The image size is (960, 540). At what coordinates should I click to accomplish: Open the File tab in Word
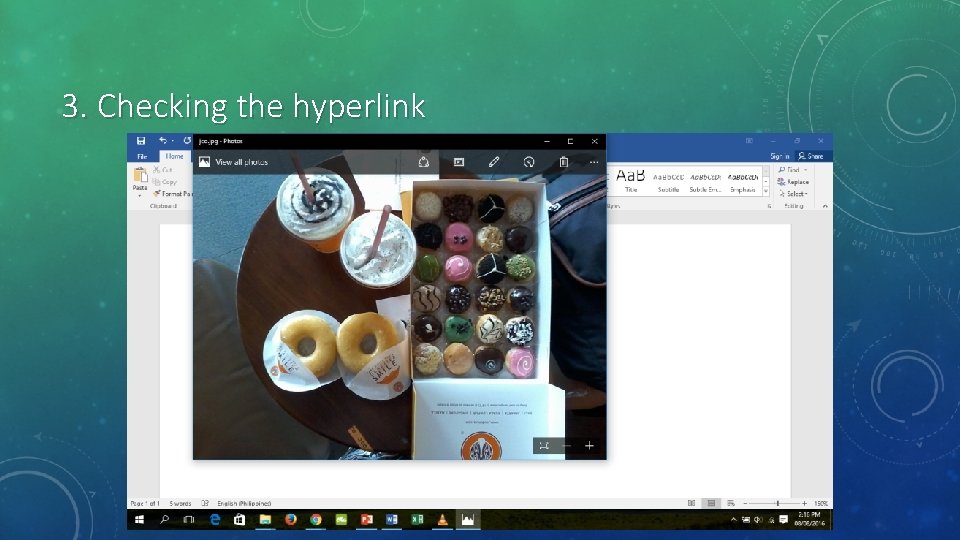pyautogui.click(x=142, y=156)
